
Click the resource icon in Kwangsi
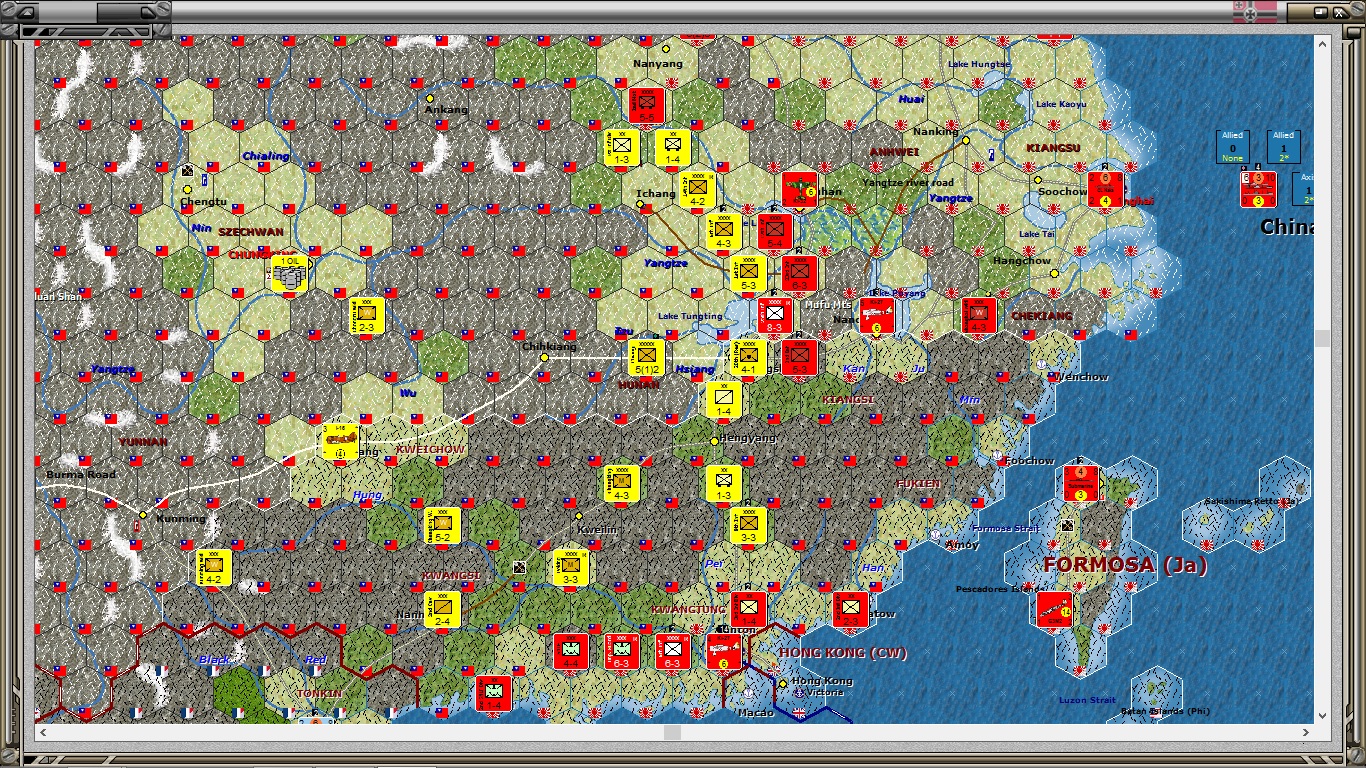coord(519,567)
